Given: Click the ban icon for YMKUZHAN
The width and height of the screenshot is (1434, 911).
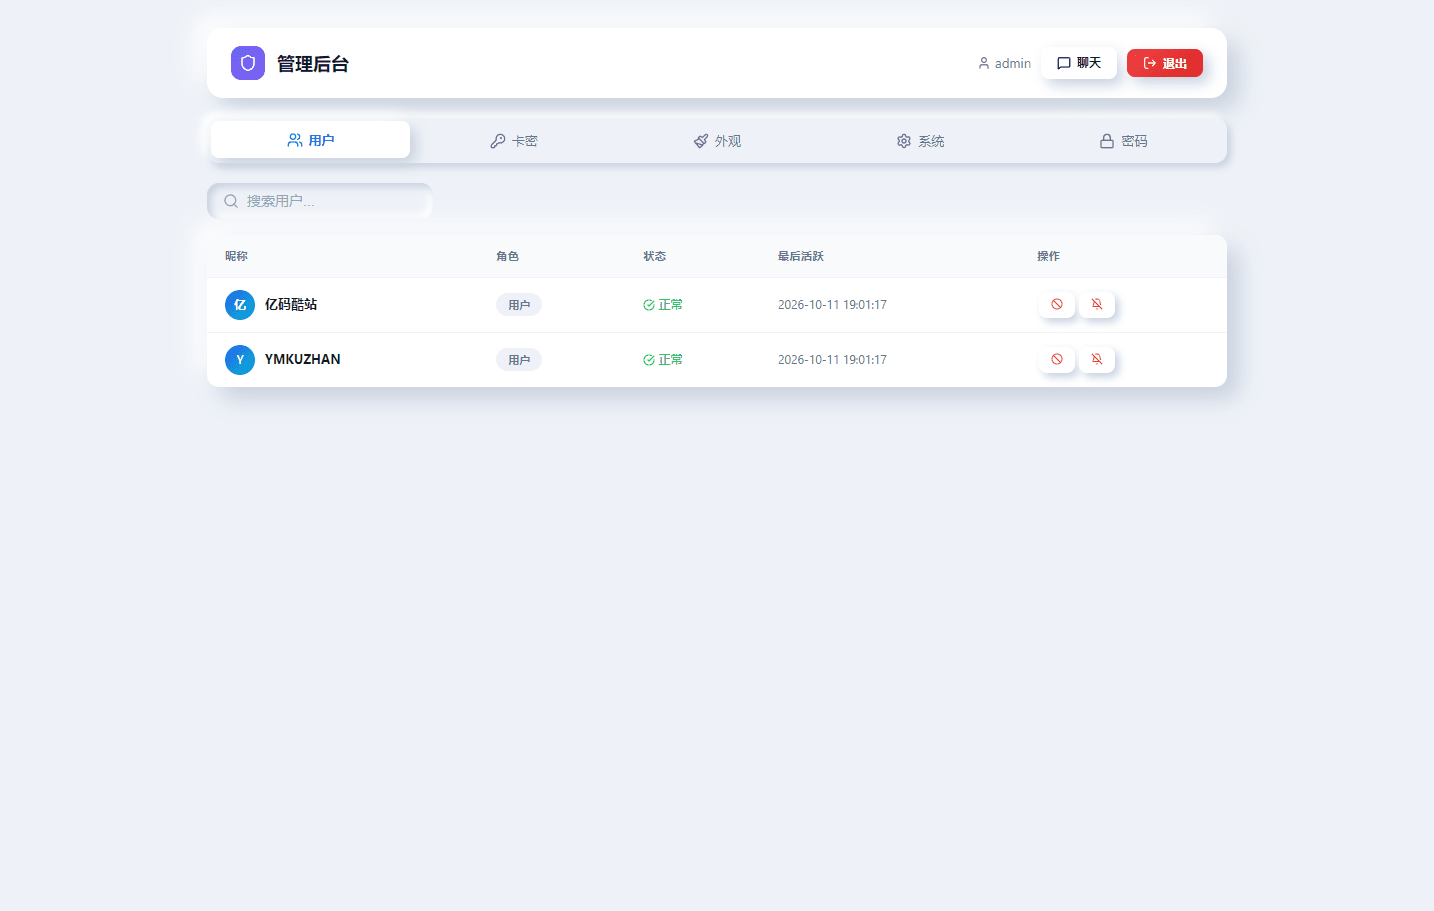Looking at the screenshot, I should click(x=1057, y=359).
